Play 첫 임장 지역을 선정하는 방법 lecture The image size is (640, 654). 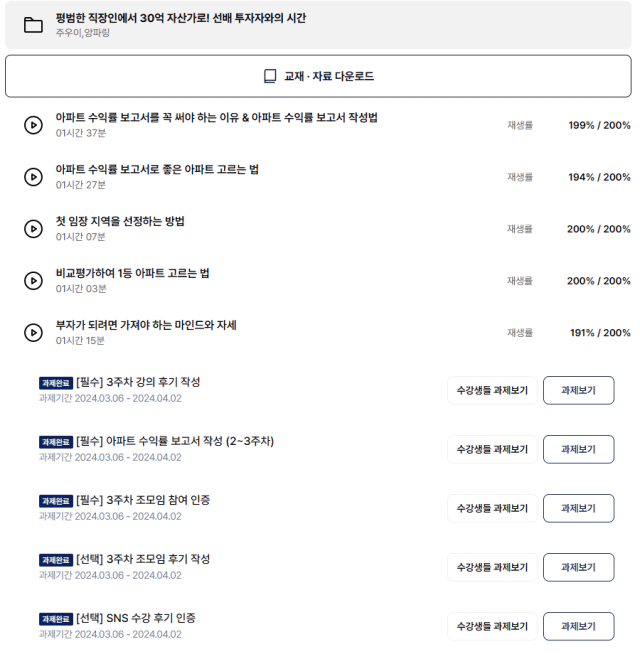(33, 229)
